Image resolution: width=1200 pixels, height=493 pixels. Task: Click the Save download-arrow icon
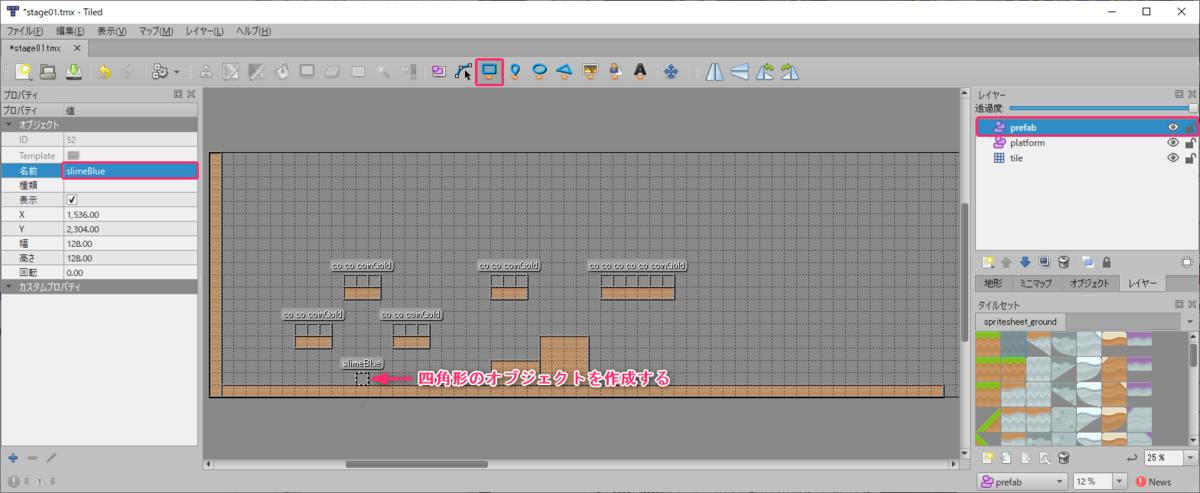coord(73,72)
